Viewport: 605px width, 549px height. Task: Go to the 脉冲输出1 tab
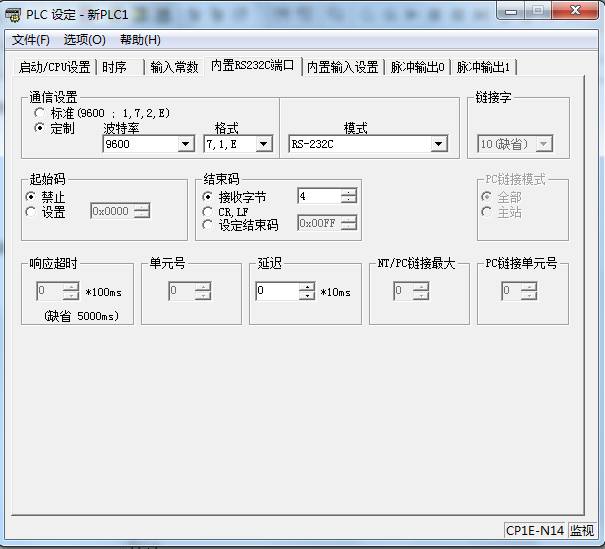coord(484,67)
